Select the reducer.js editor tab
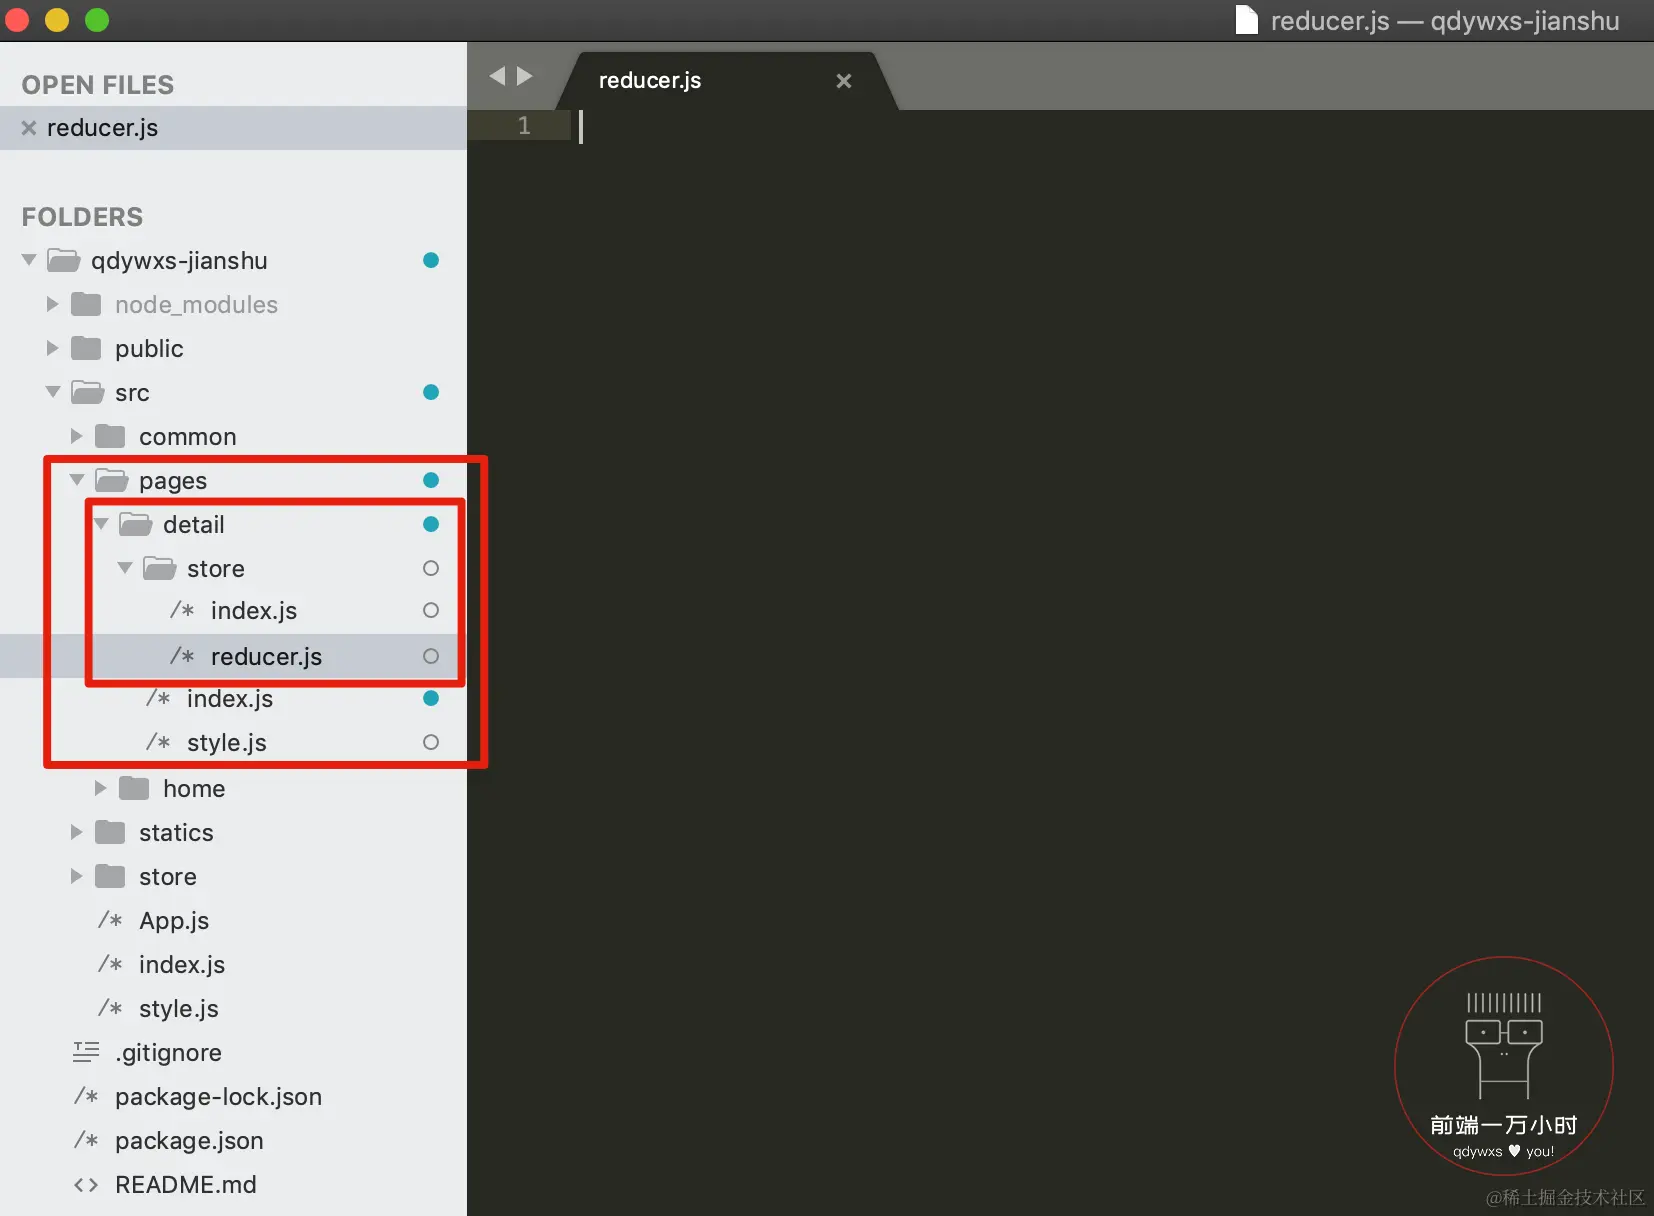 coord(726,81)
